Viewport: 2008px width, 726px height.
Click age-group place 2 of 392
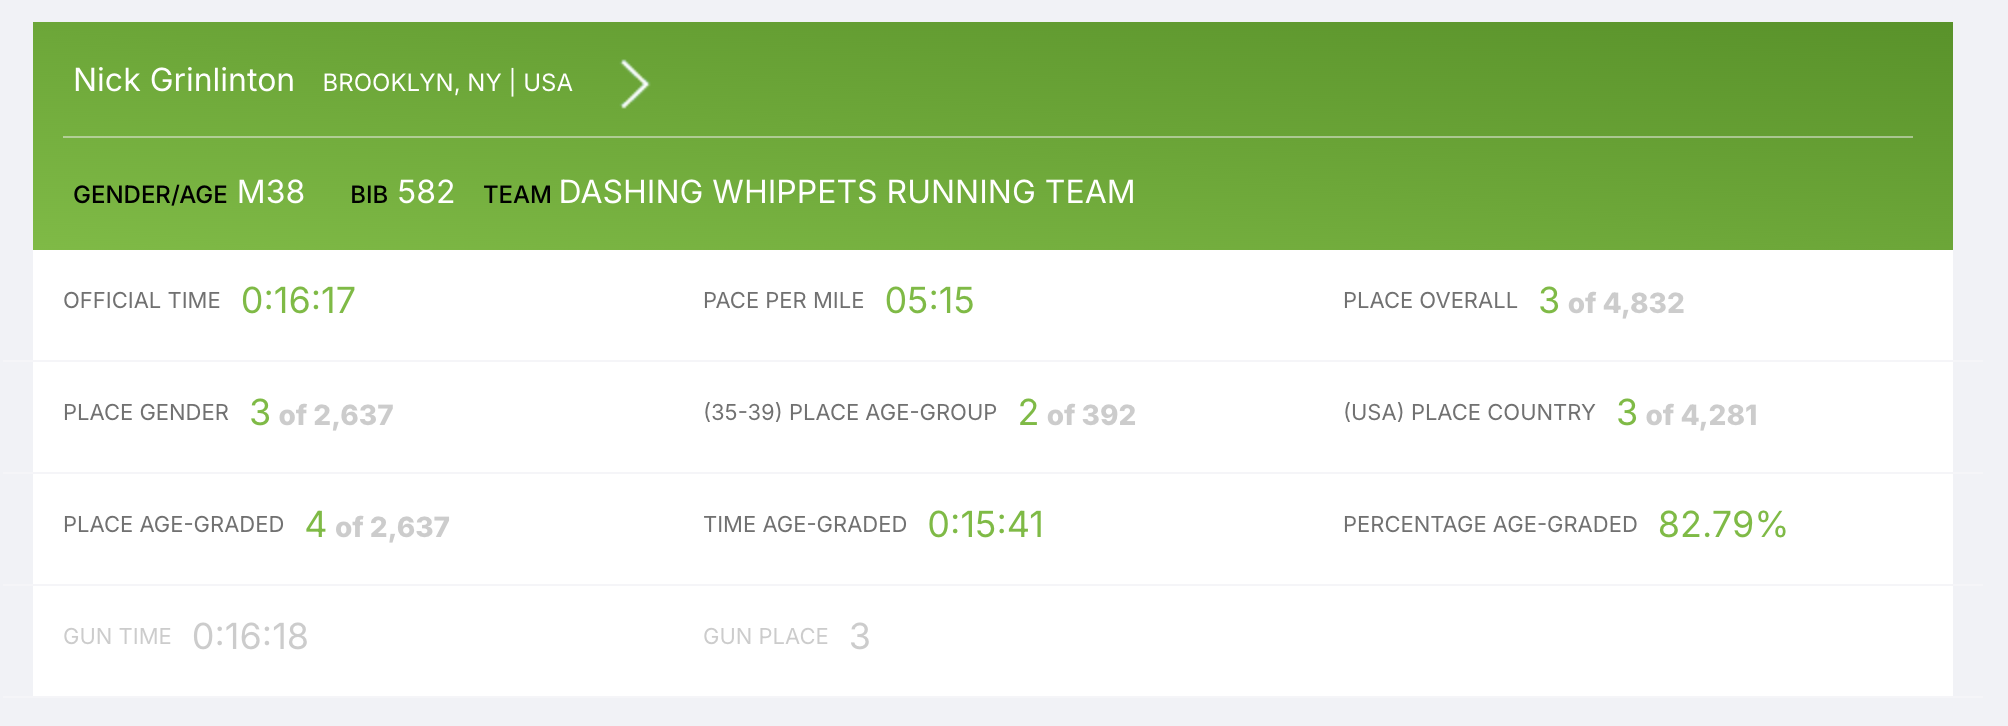[1076, 414]
